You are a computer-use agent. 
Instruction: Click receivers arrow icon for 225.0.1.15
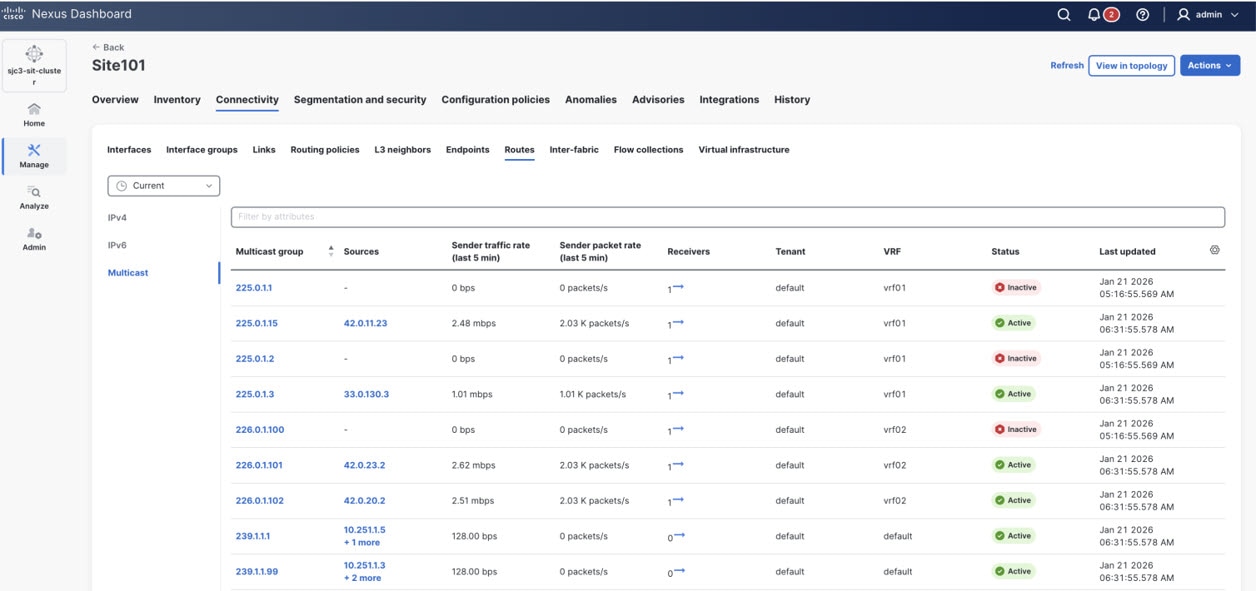678,322
